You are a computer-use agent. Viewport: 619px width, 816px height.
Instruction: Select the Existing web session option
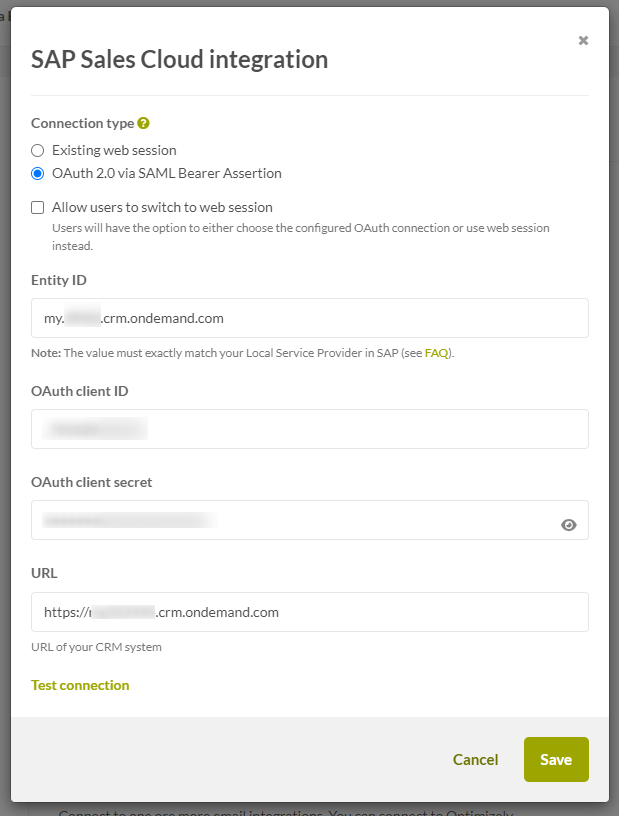pyautogui.click(x=37, y=150)
